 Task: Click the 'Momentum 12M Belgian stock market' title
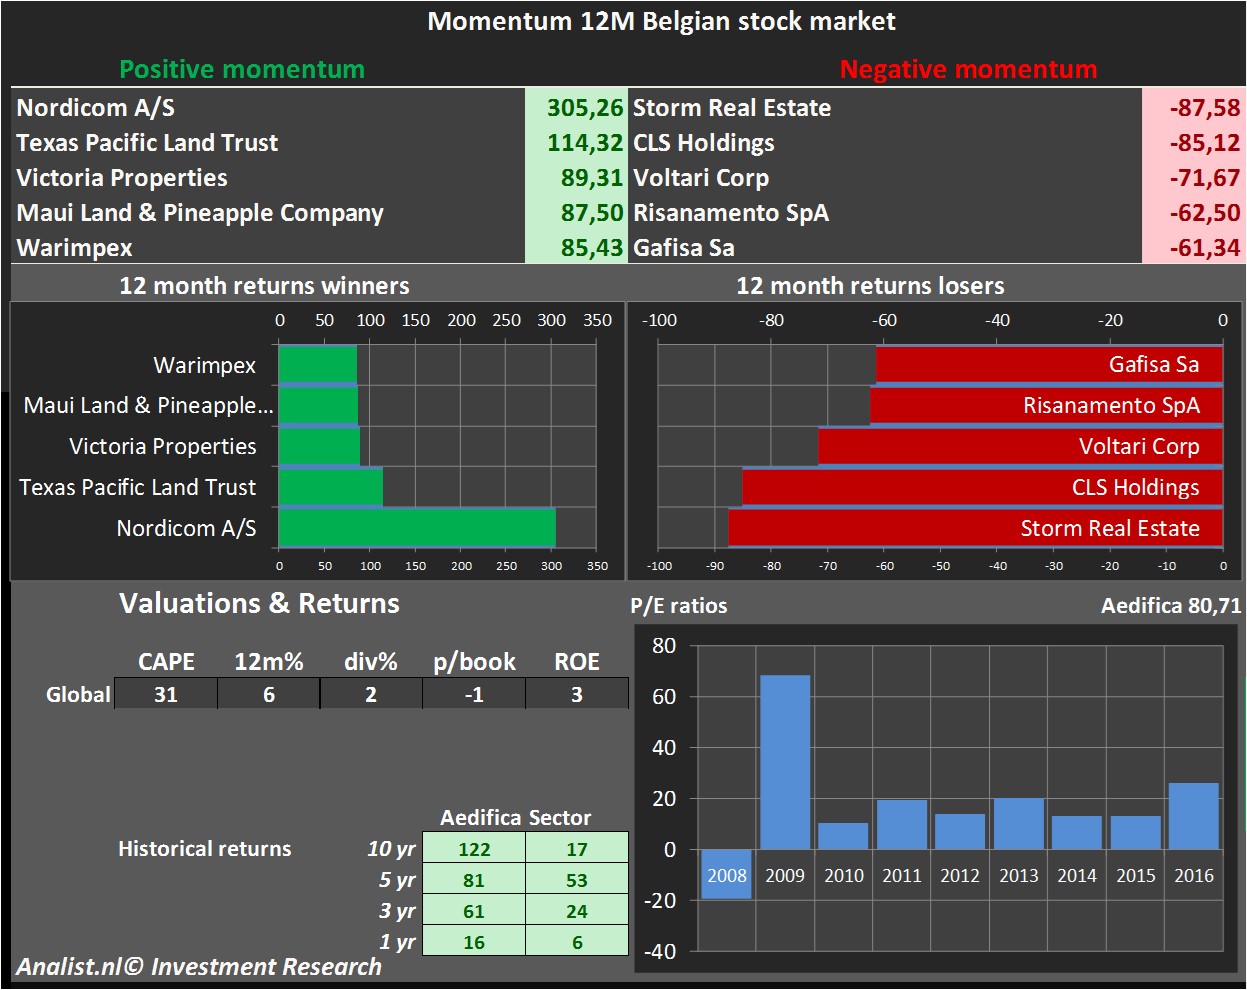click(x=661, y=21)
